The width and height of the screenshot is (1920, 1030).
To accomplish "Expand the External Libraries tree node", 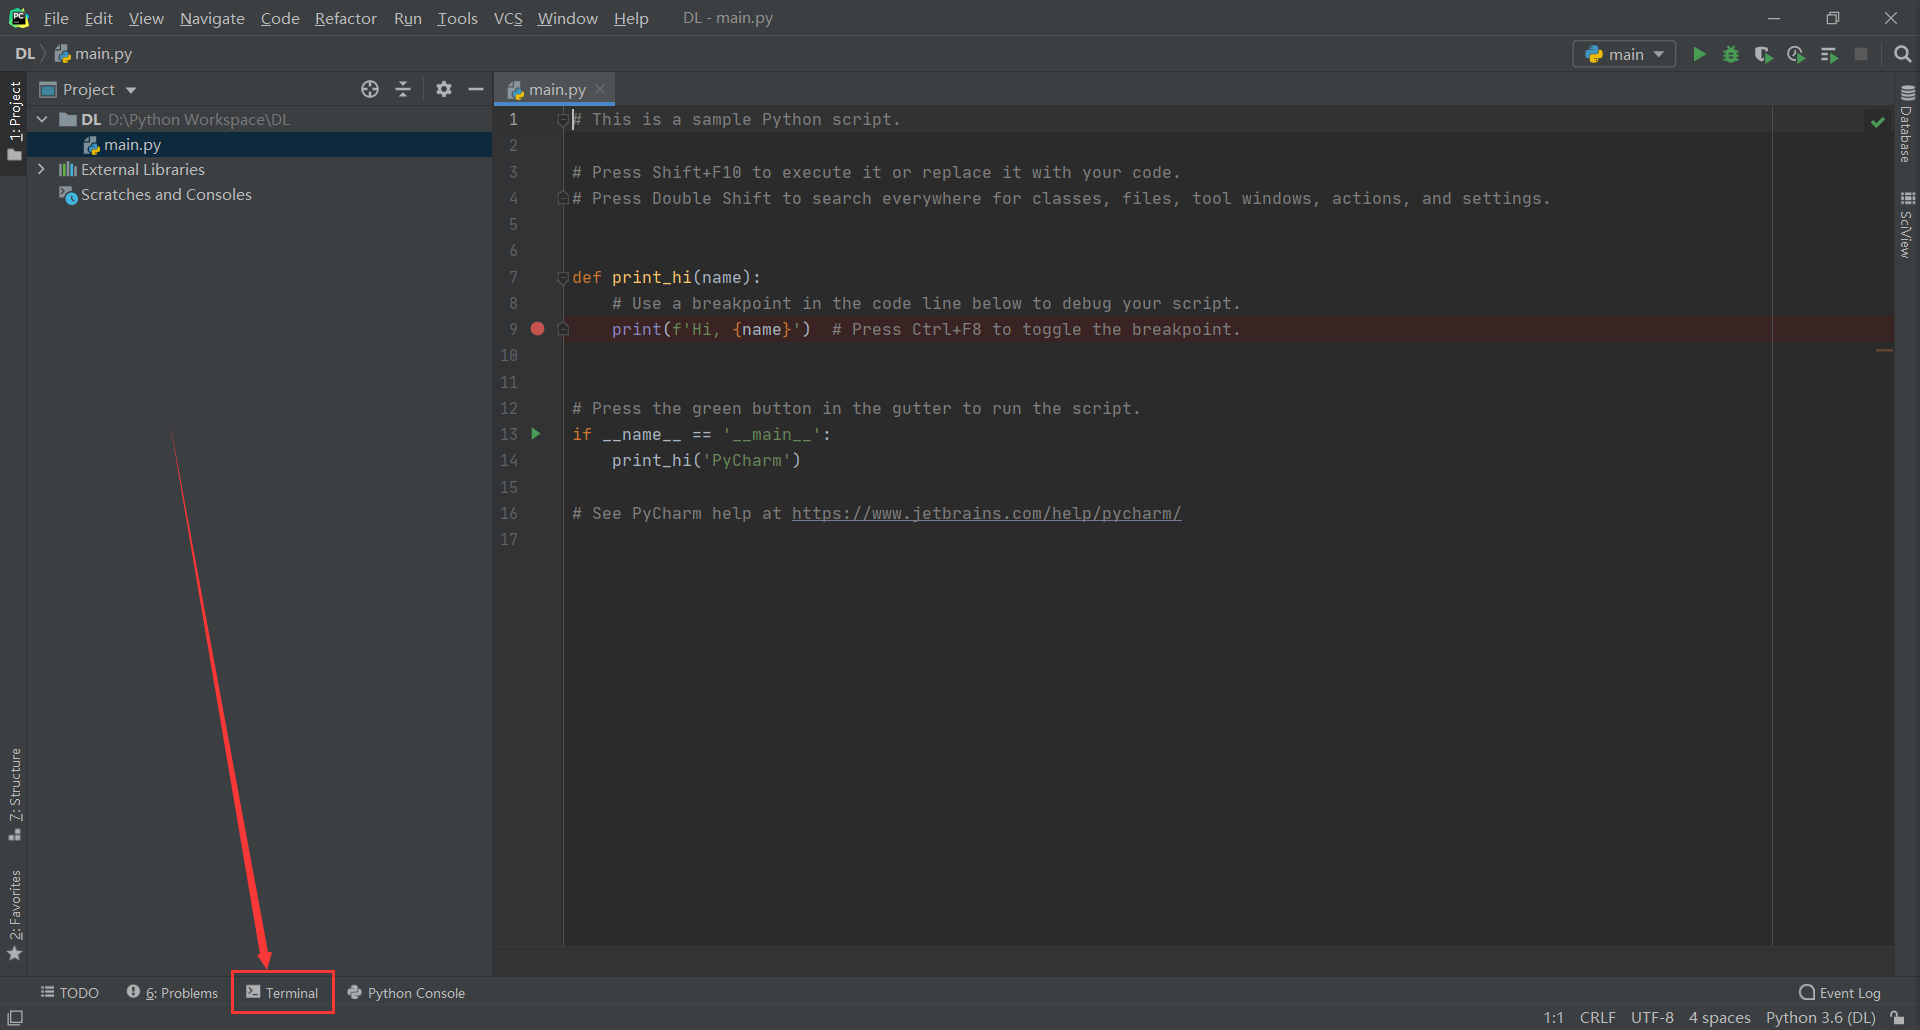I will coord(41,170).
